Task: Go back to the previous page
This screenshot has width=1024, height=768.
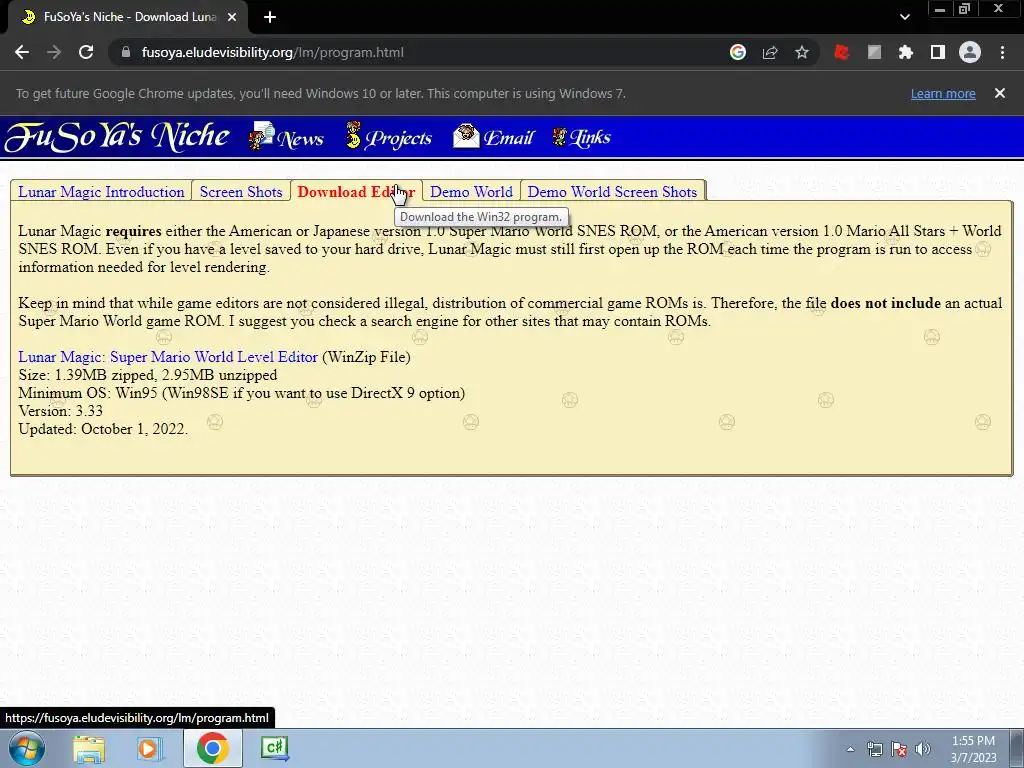Action: 22,52
